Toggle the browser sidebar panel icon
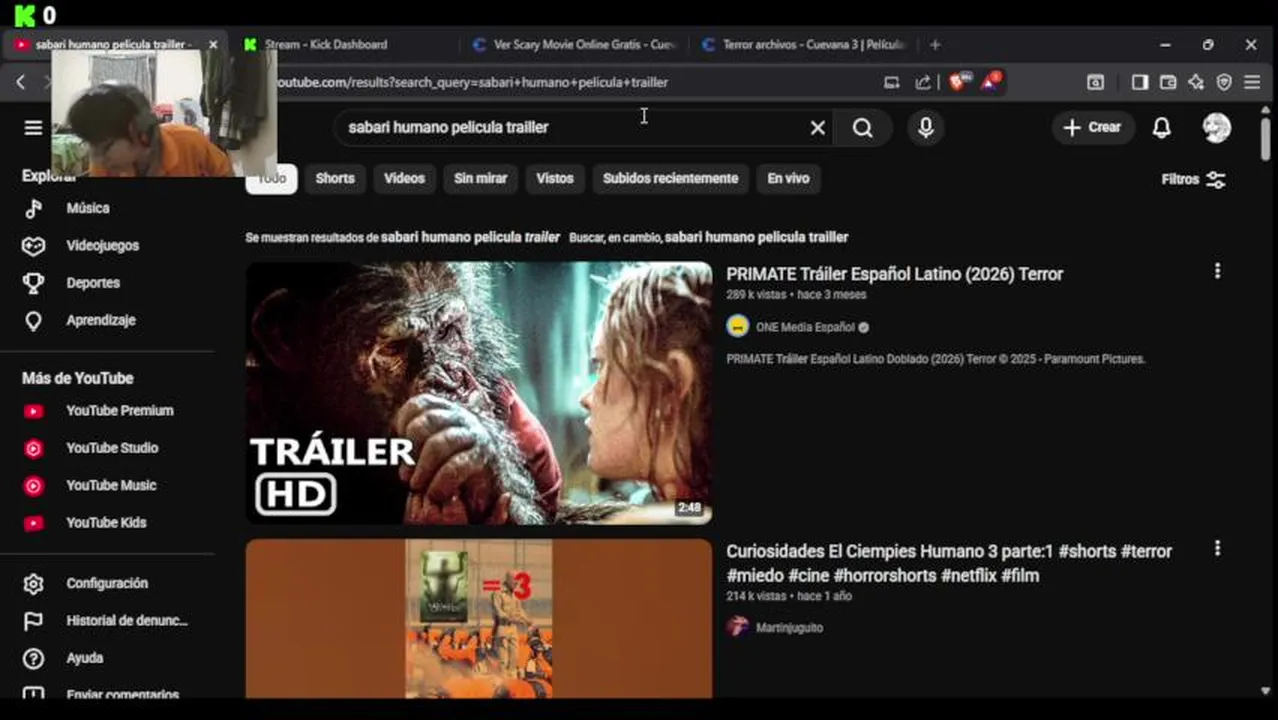The height and width of the screenshot is (720, 1278). coord(1139,82)
